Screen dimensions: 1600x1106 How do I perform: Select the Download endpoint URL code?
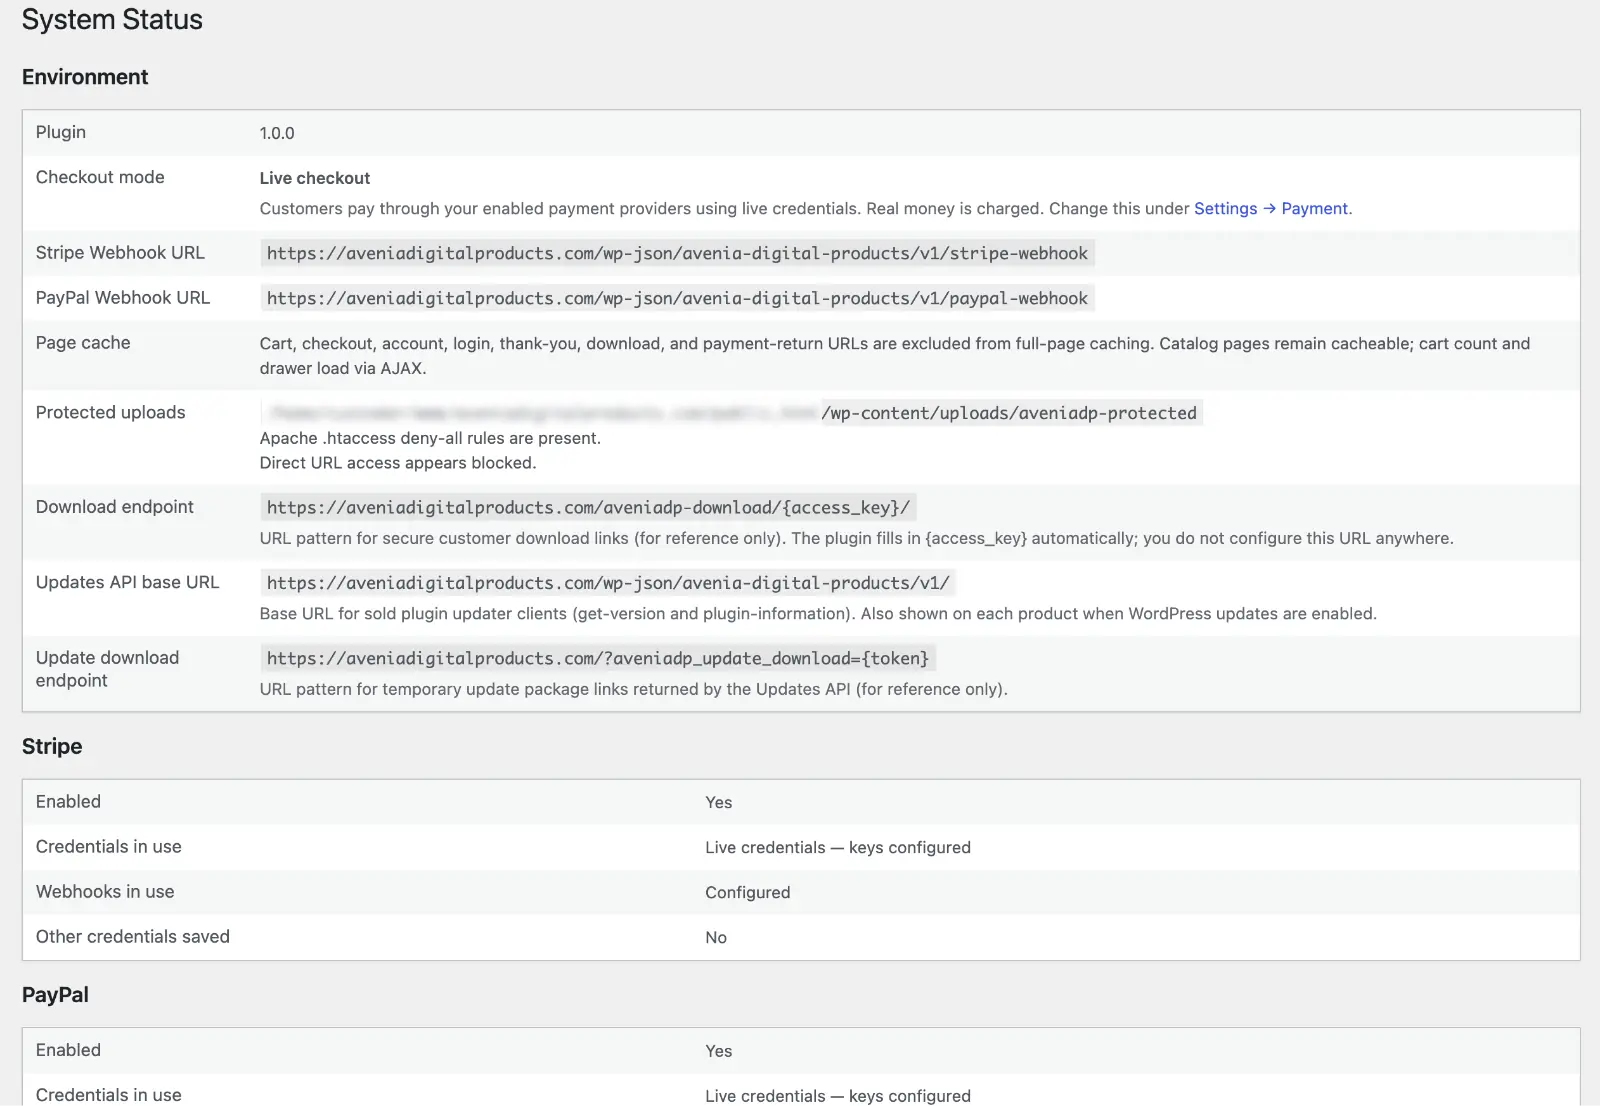point(588,507)
